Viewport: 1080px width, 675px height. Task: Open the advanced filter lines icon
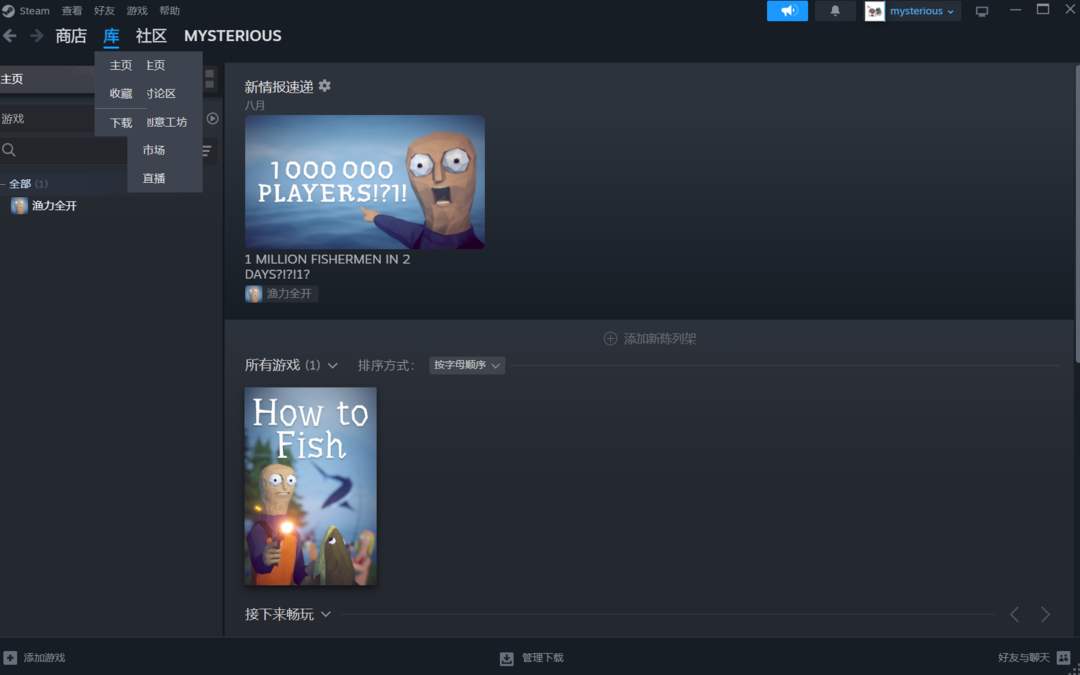(x=207, y=150)
